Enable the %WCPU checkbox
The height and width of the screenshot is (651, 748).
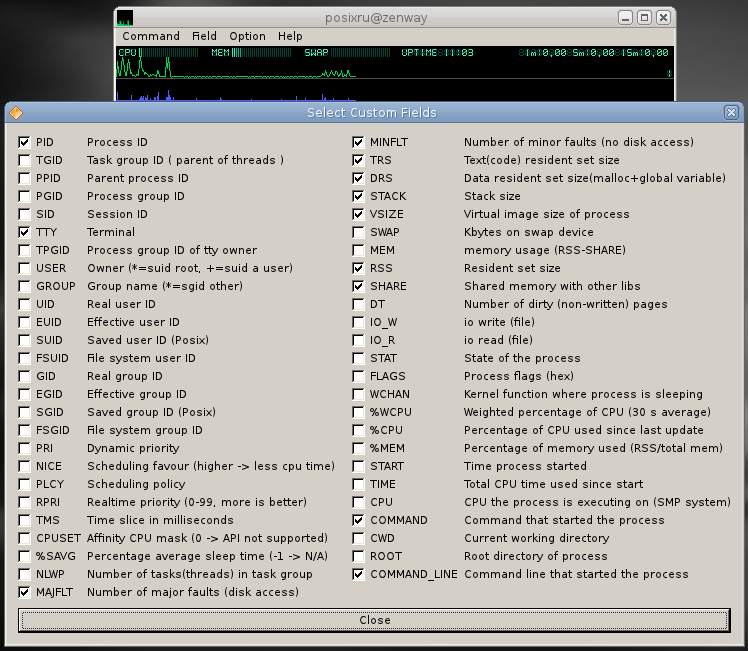pos(358,412)
